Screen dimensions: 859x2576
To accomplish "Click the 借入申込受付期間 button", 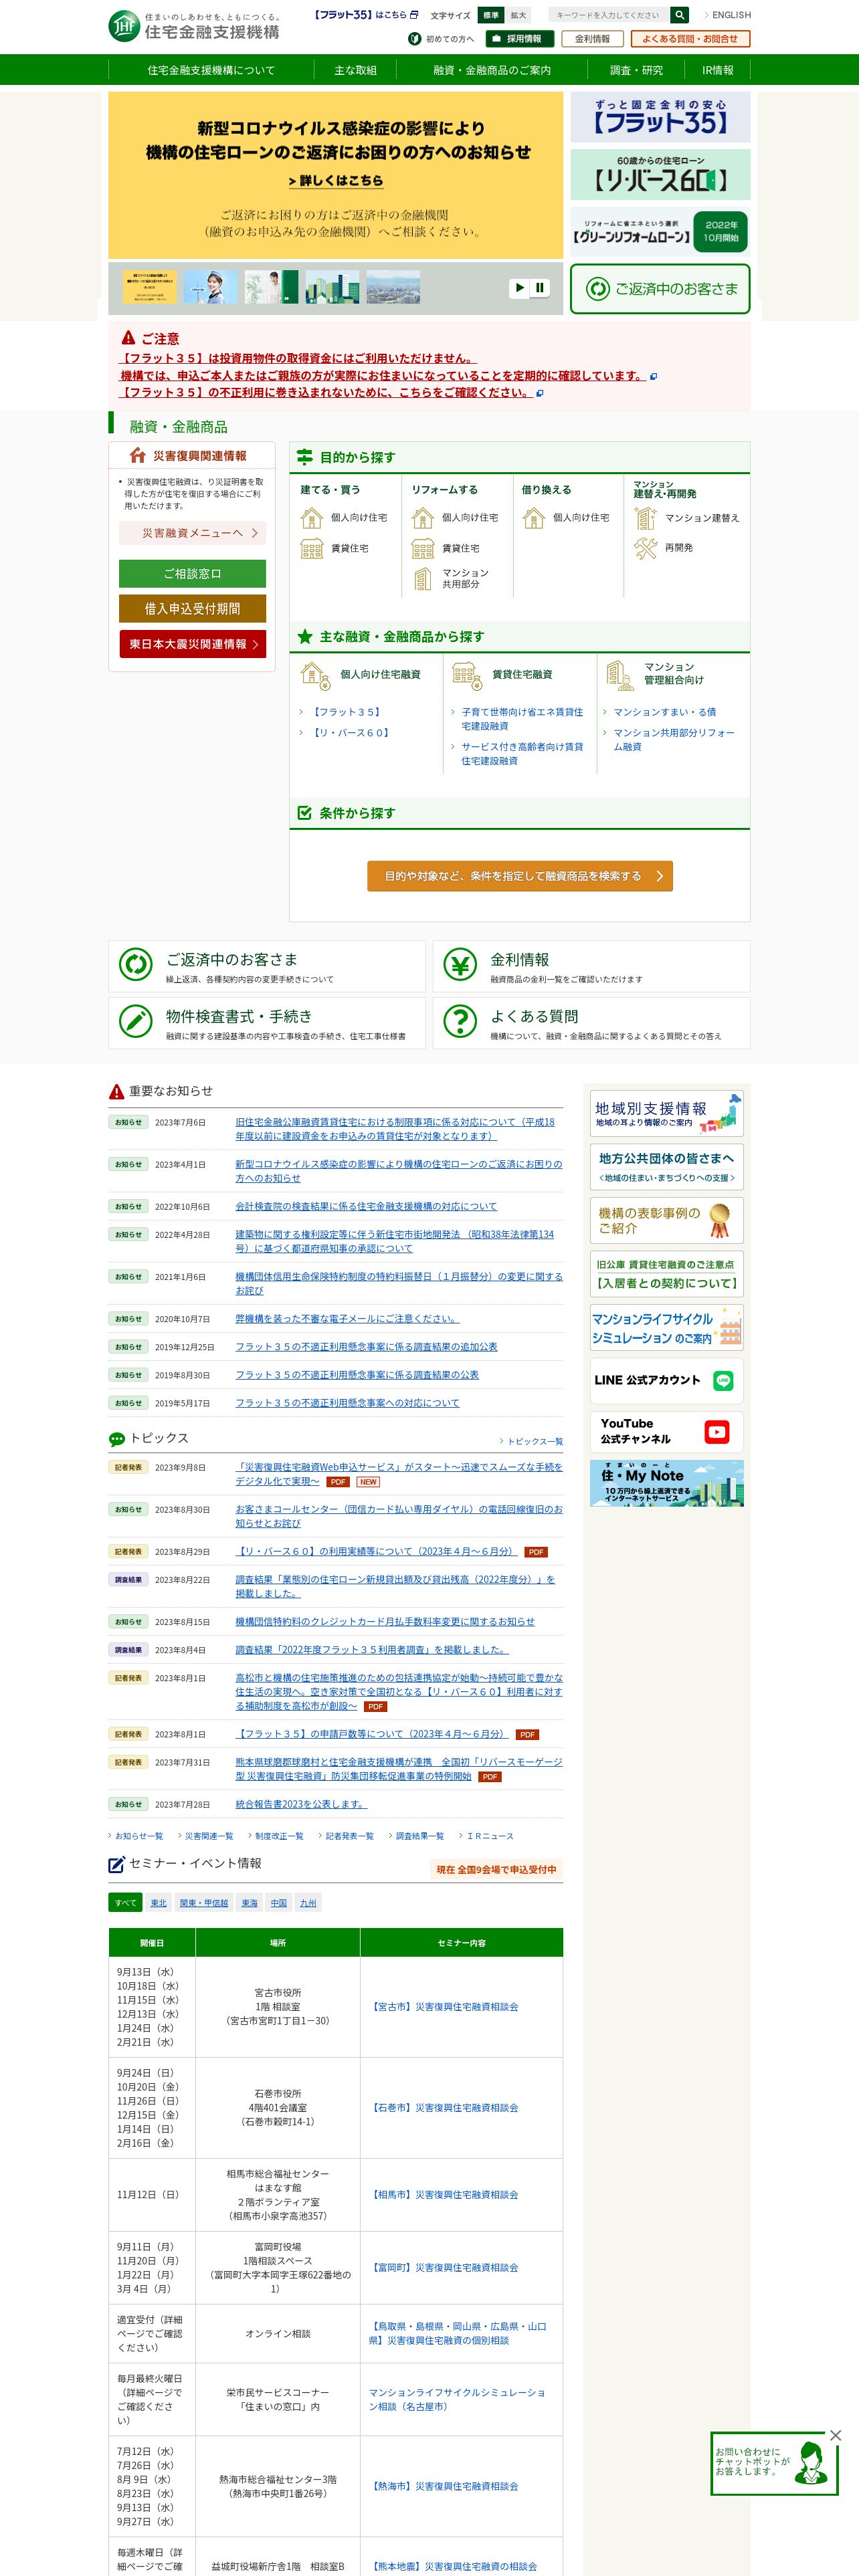I will click(x=192, y=608).
